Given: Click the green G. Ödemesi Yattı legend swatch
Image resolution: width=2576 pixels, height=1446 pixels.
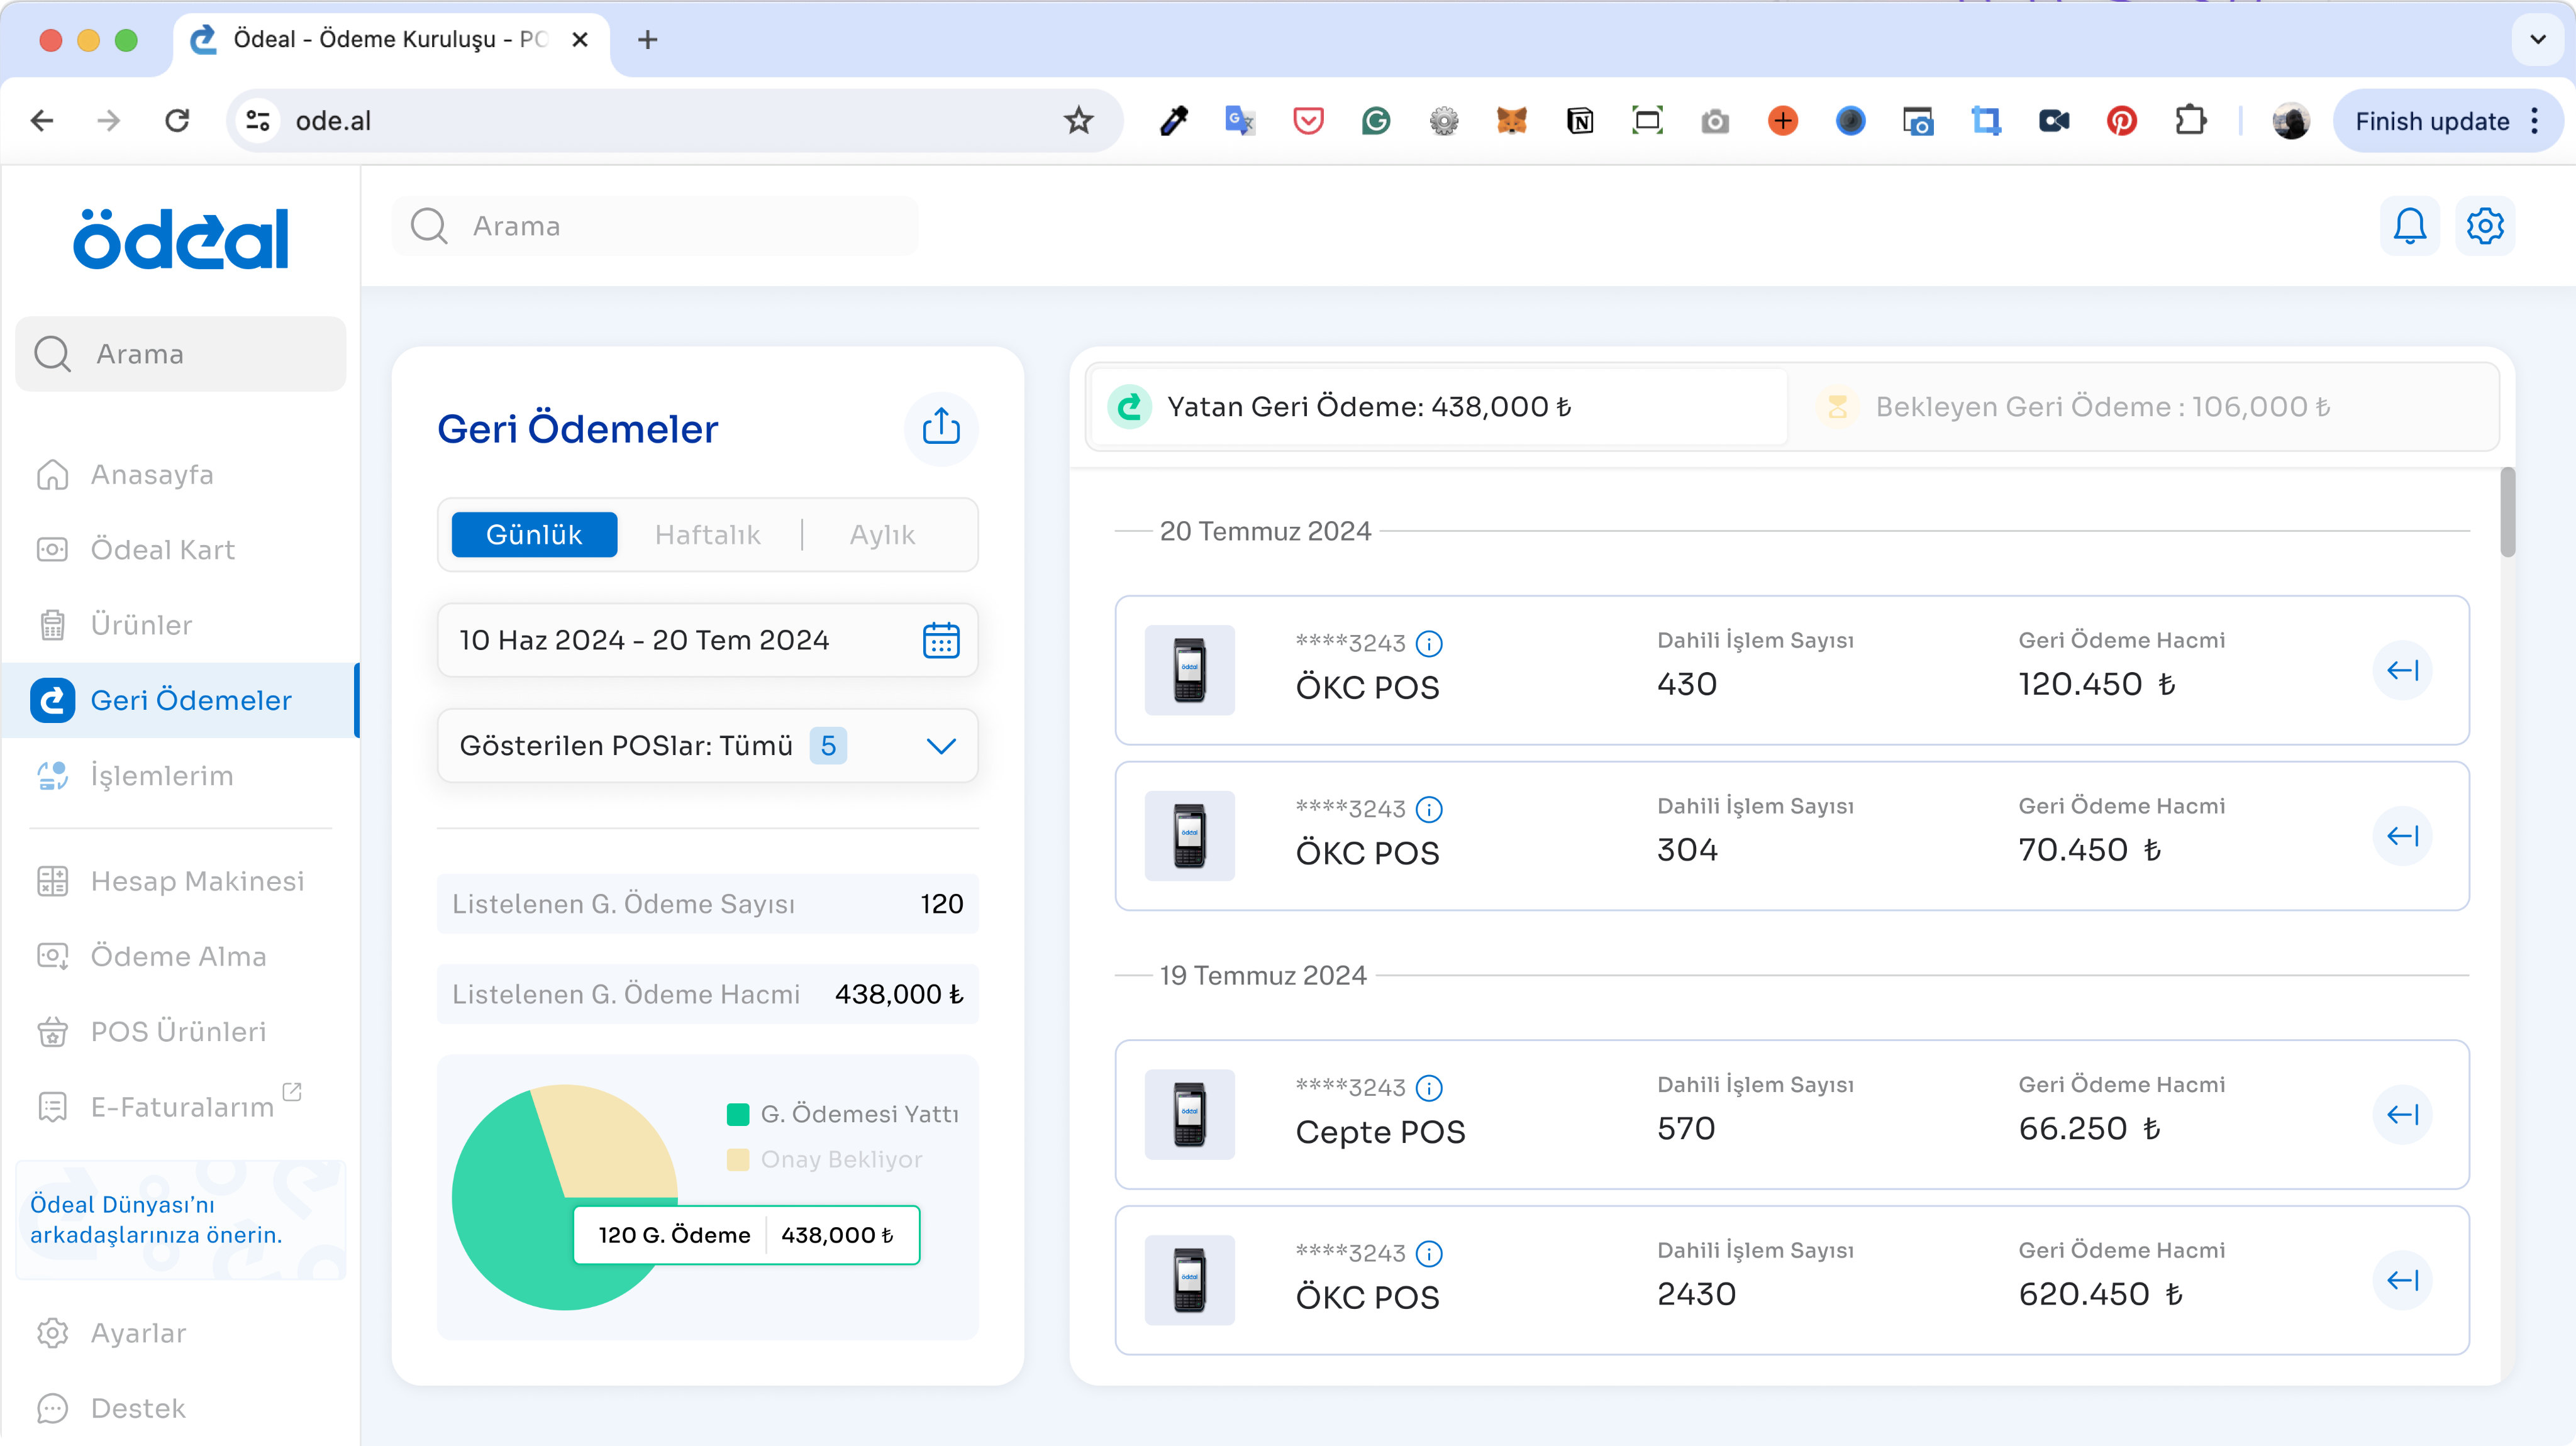Looking at the screenshot, I should coord(738,1114).
